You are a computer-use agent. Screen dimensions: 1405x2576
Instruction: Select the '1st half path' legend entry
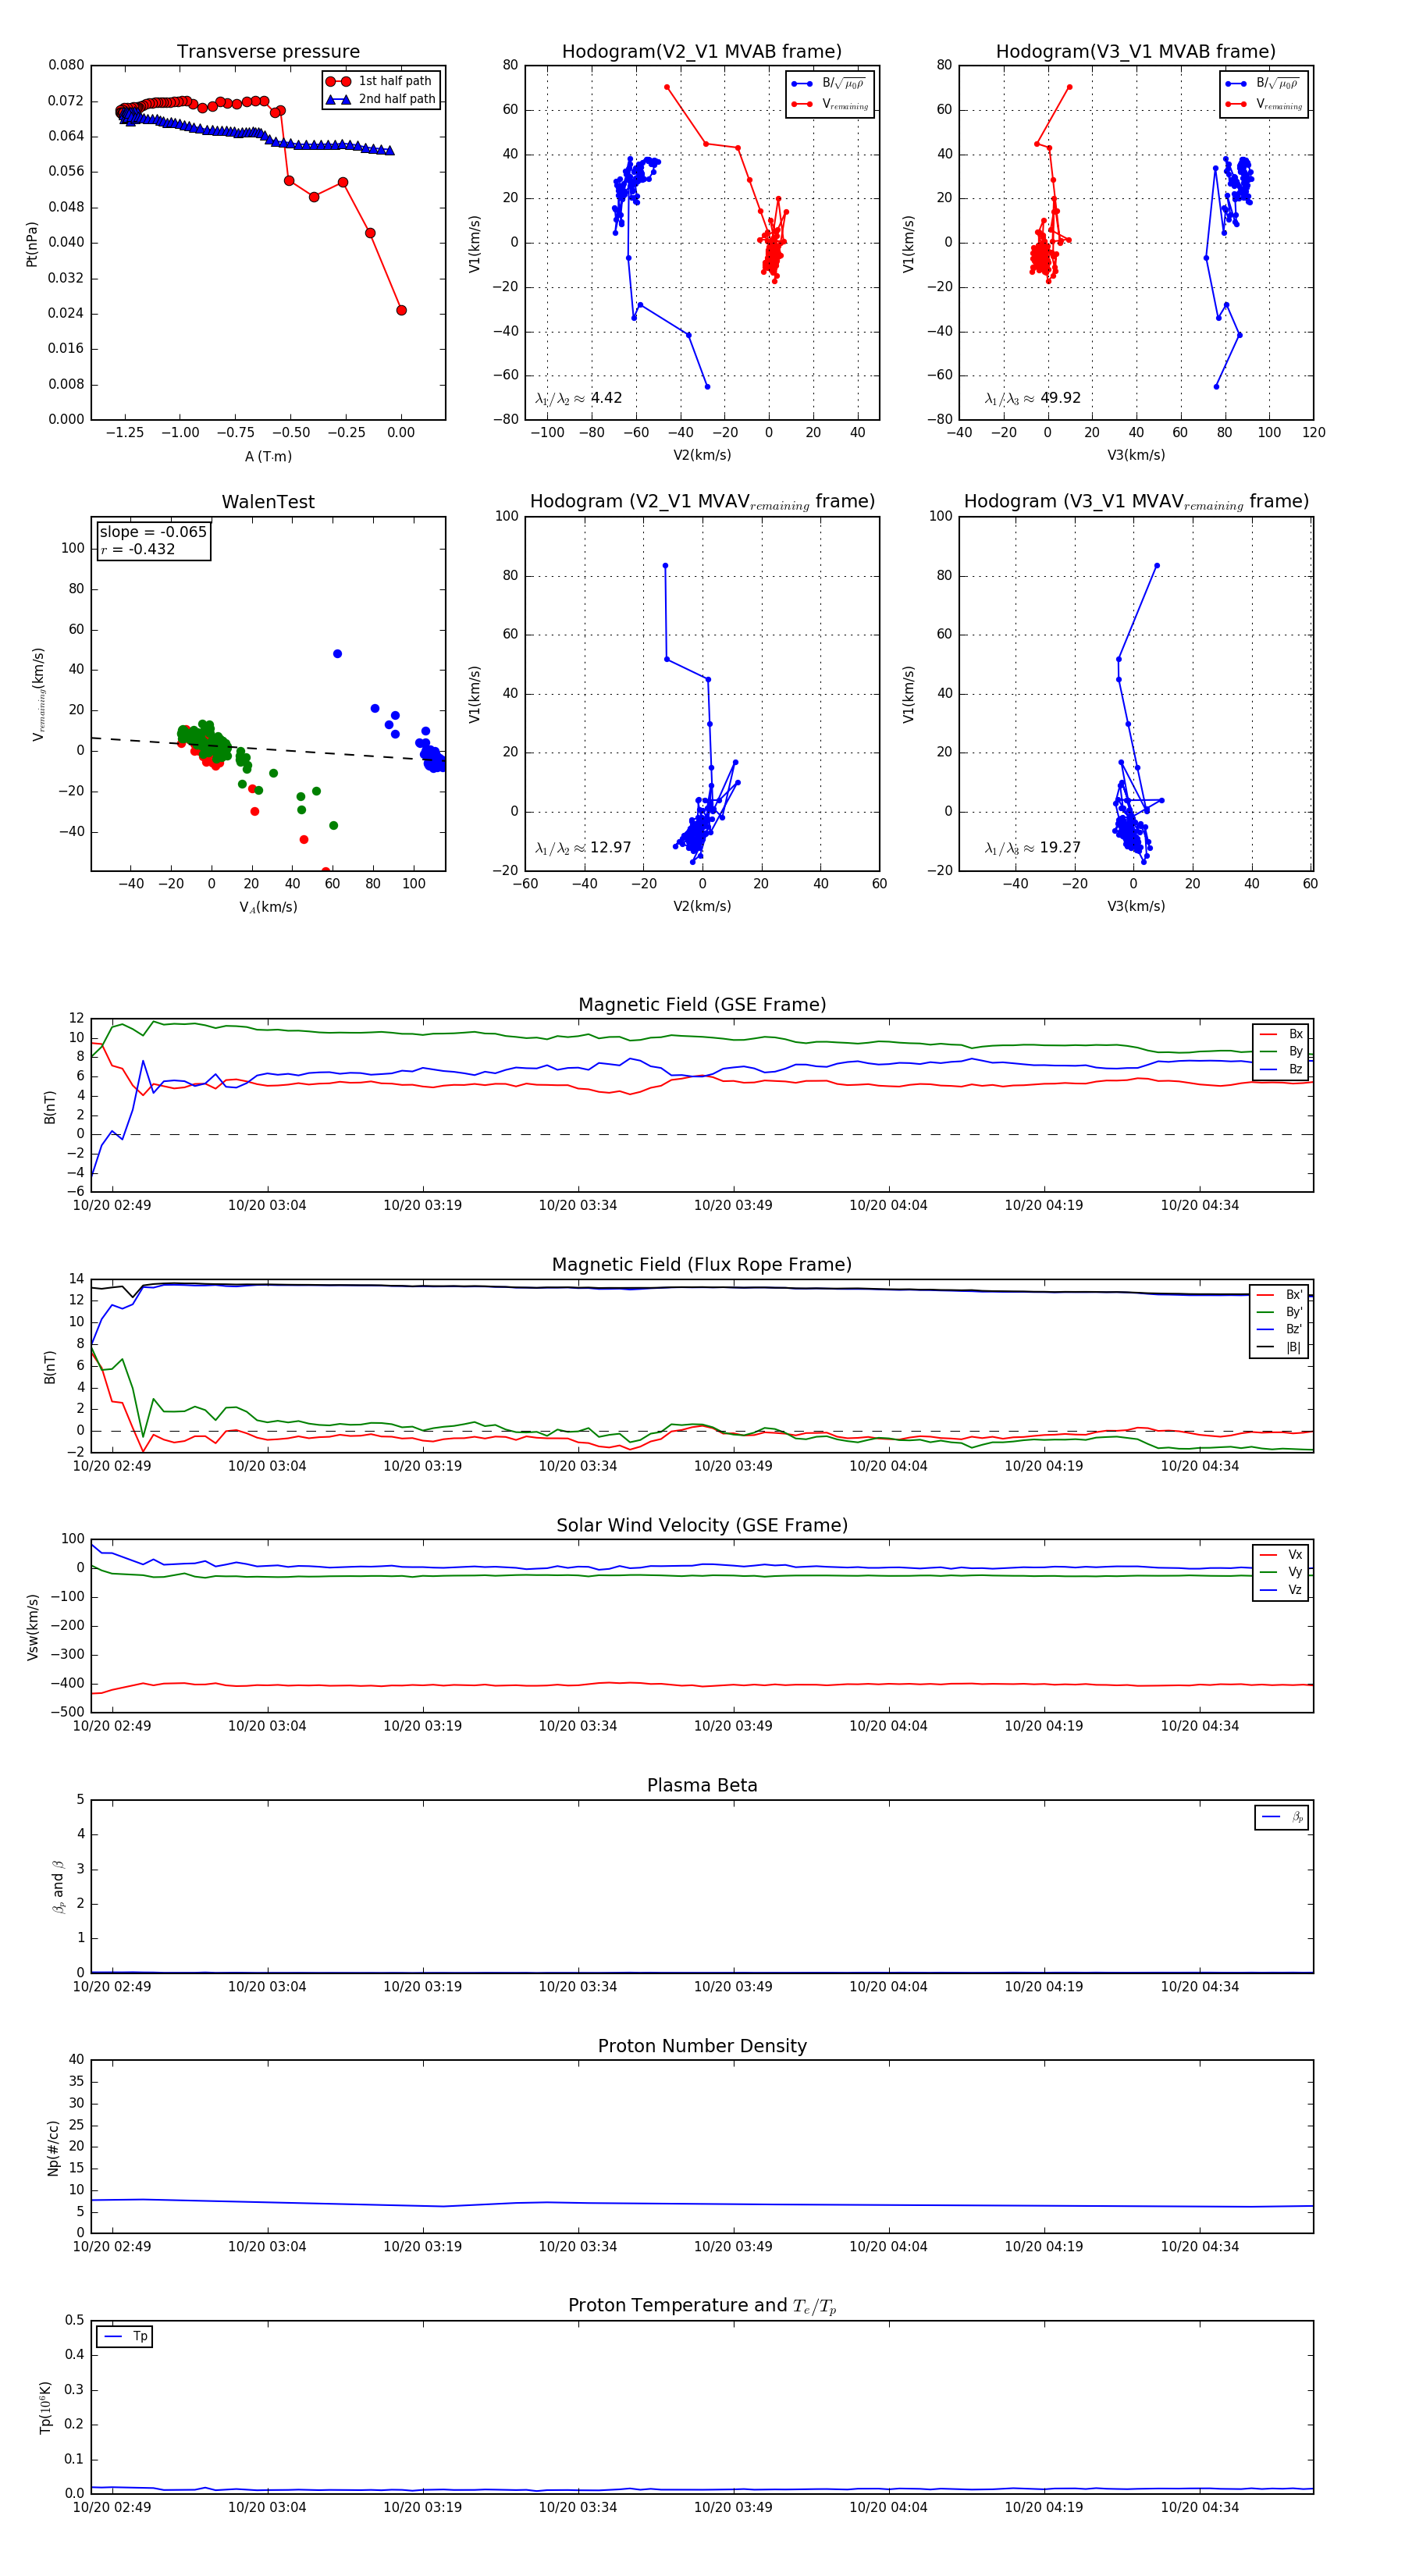(x=381, y=81)
